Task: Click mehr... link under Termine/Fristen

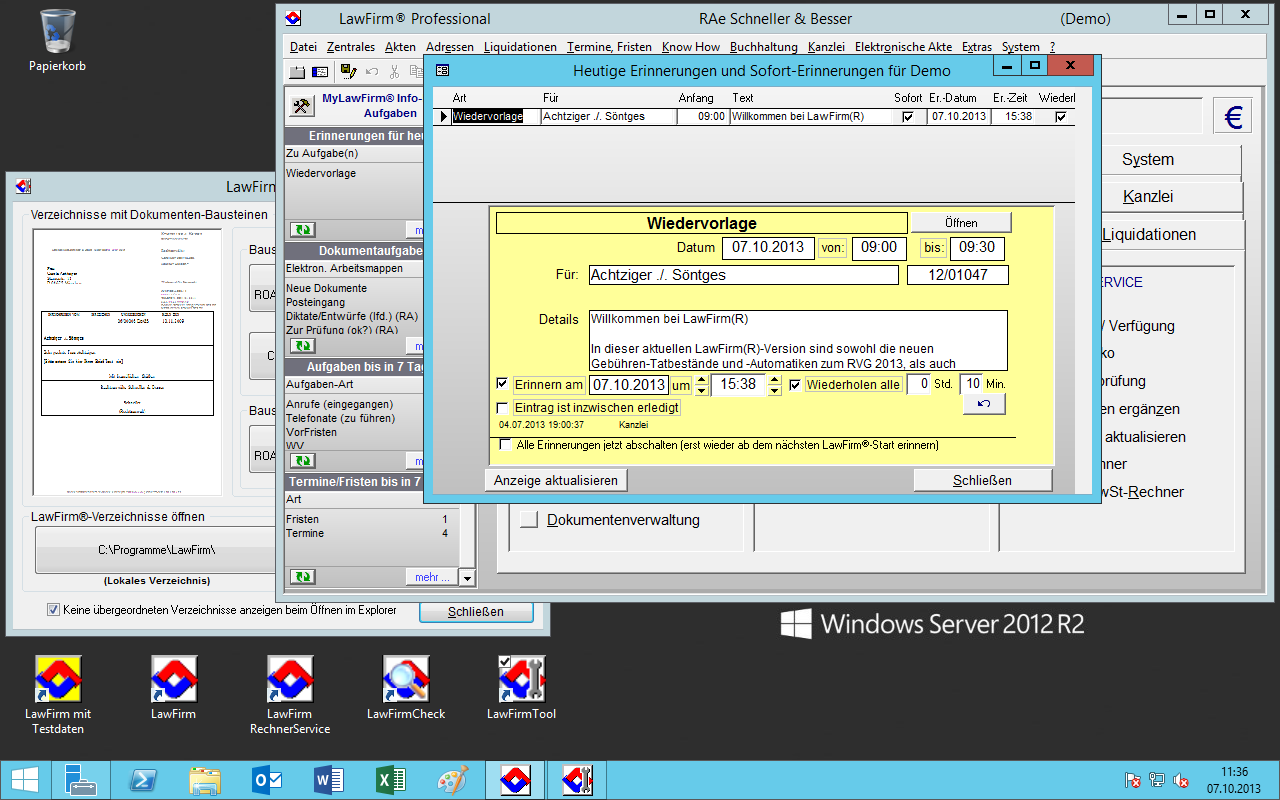Action: (432, 577)
